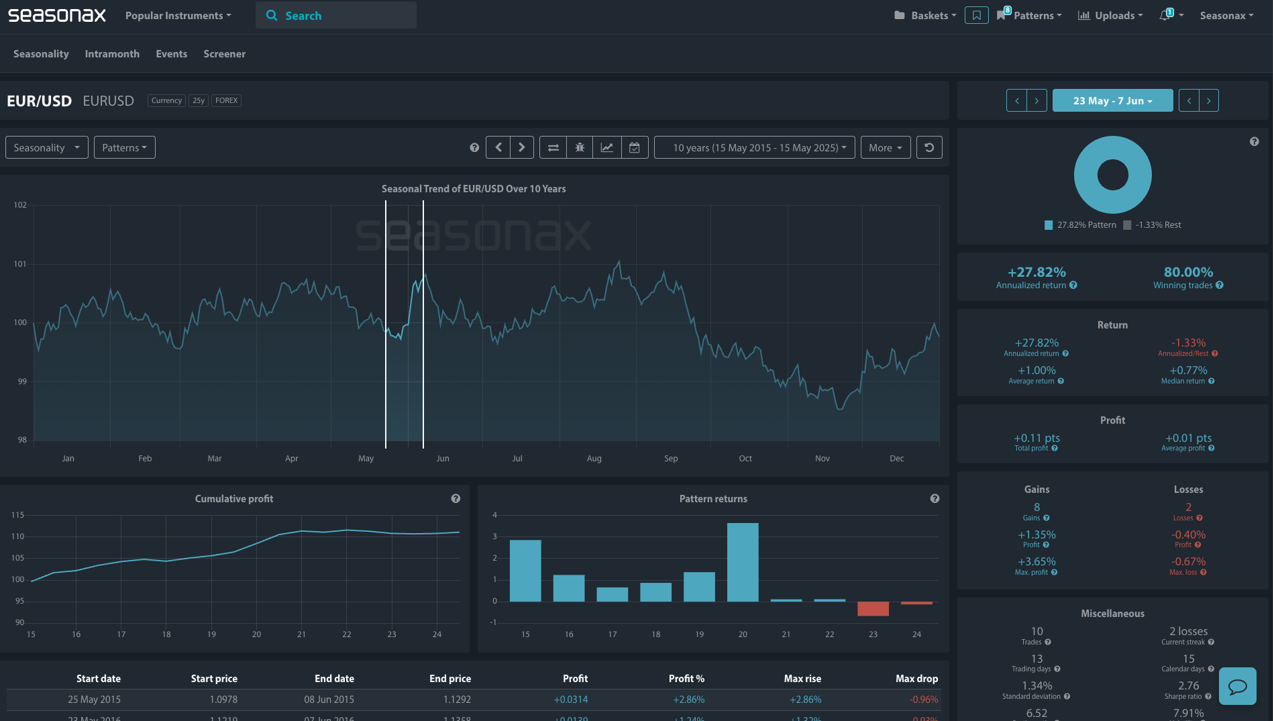Click the 25y tag
This screenshot has height=721, width=1273.
[198, 100]
